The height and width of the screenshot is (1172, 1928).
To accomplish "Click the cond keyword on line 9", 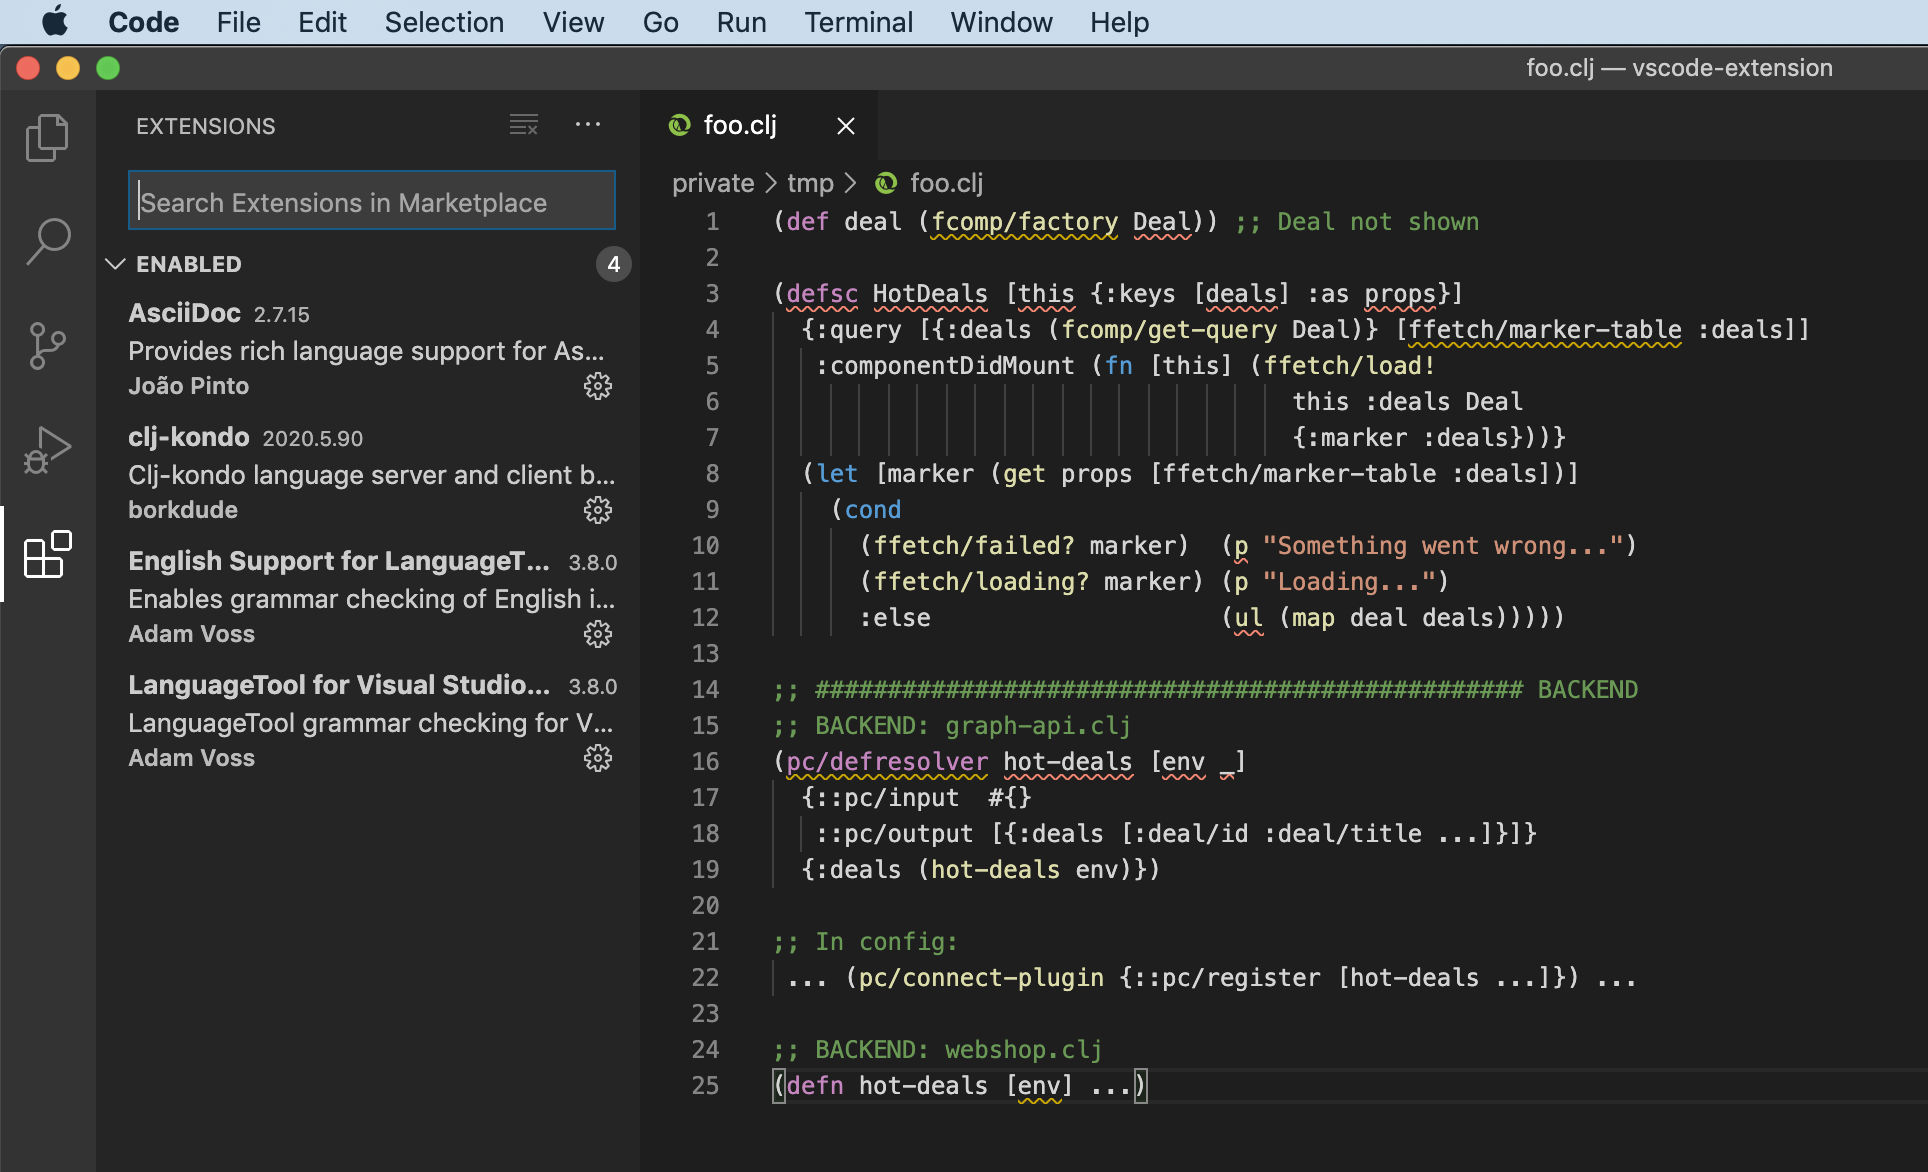I will (x=873, y=510).
